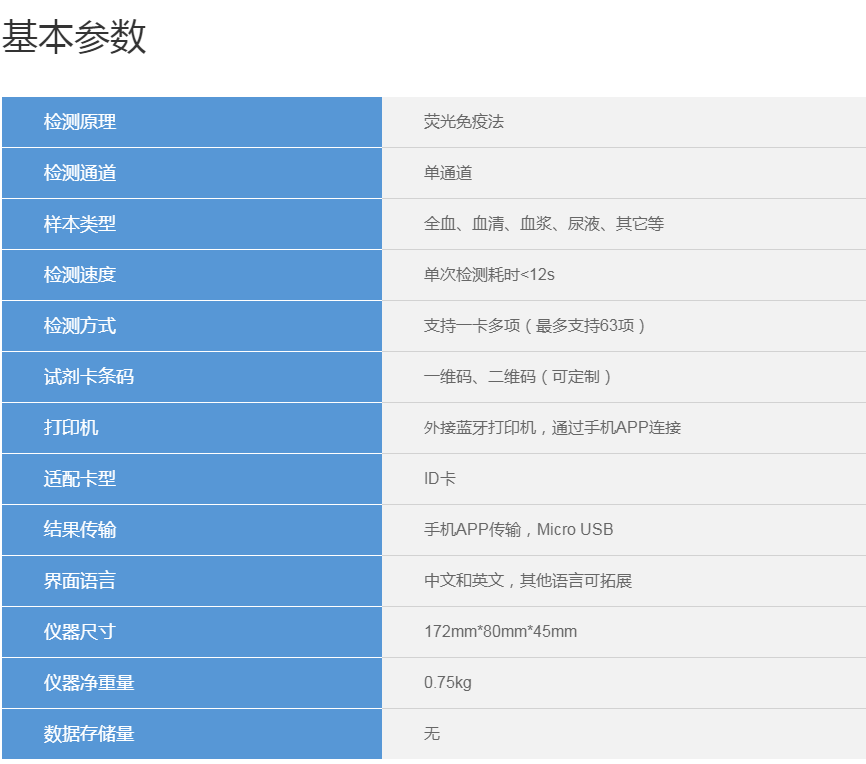Click the 打印机 row label
The width and height of the screenshot is (866, 764).
[71, 428]
